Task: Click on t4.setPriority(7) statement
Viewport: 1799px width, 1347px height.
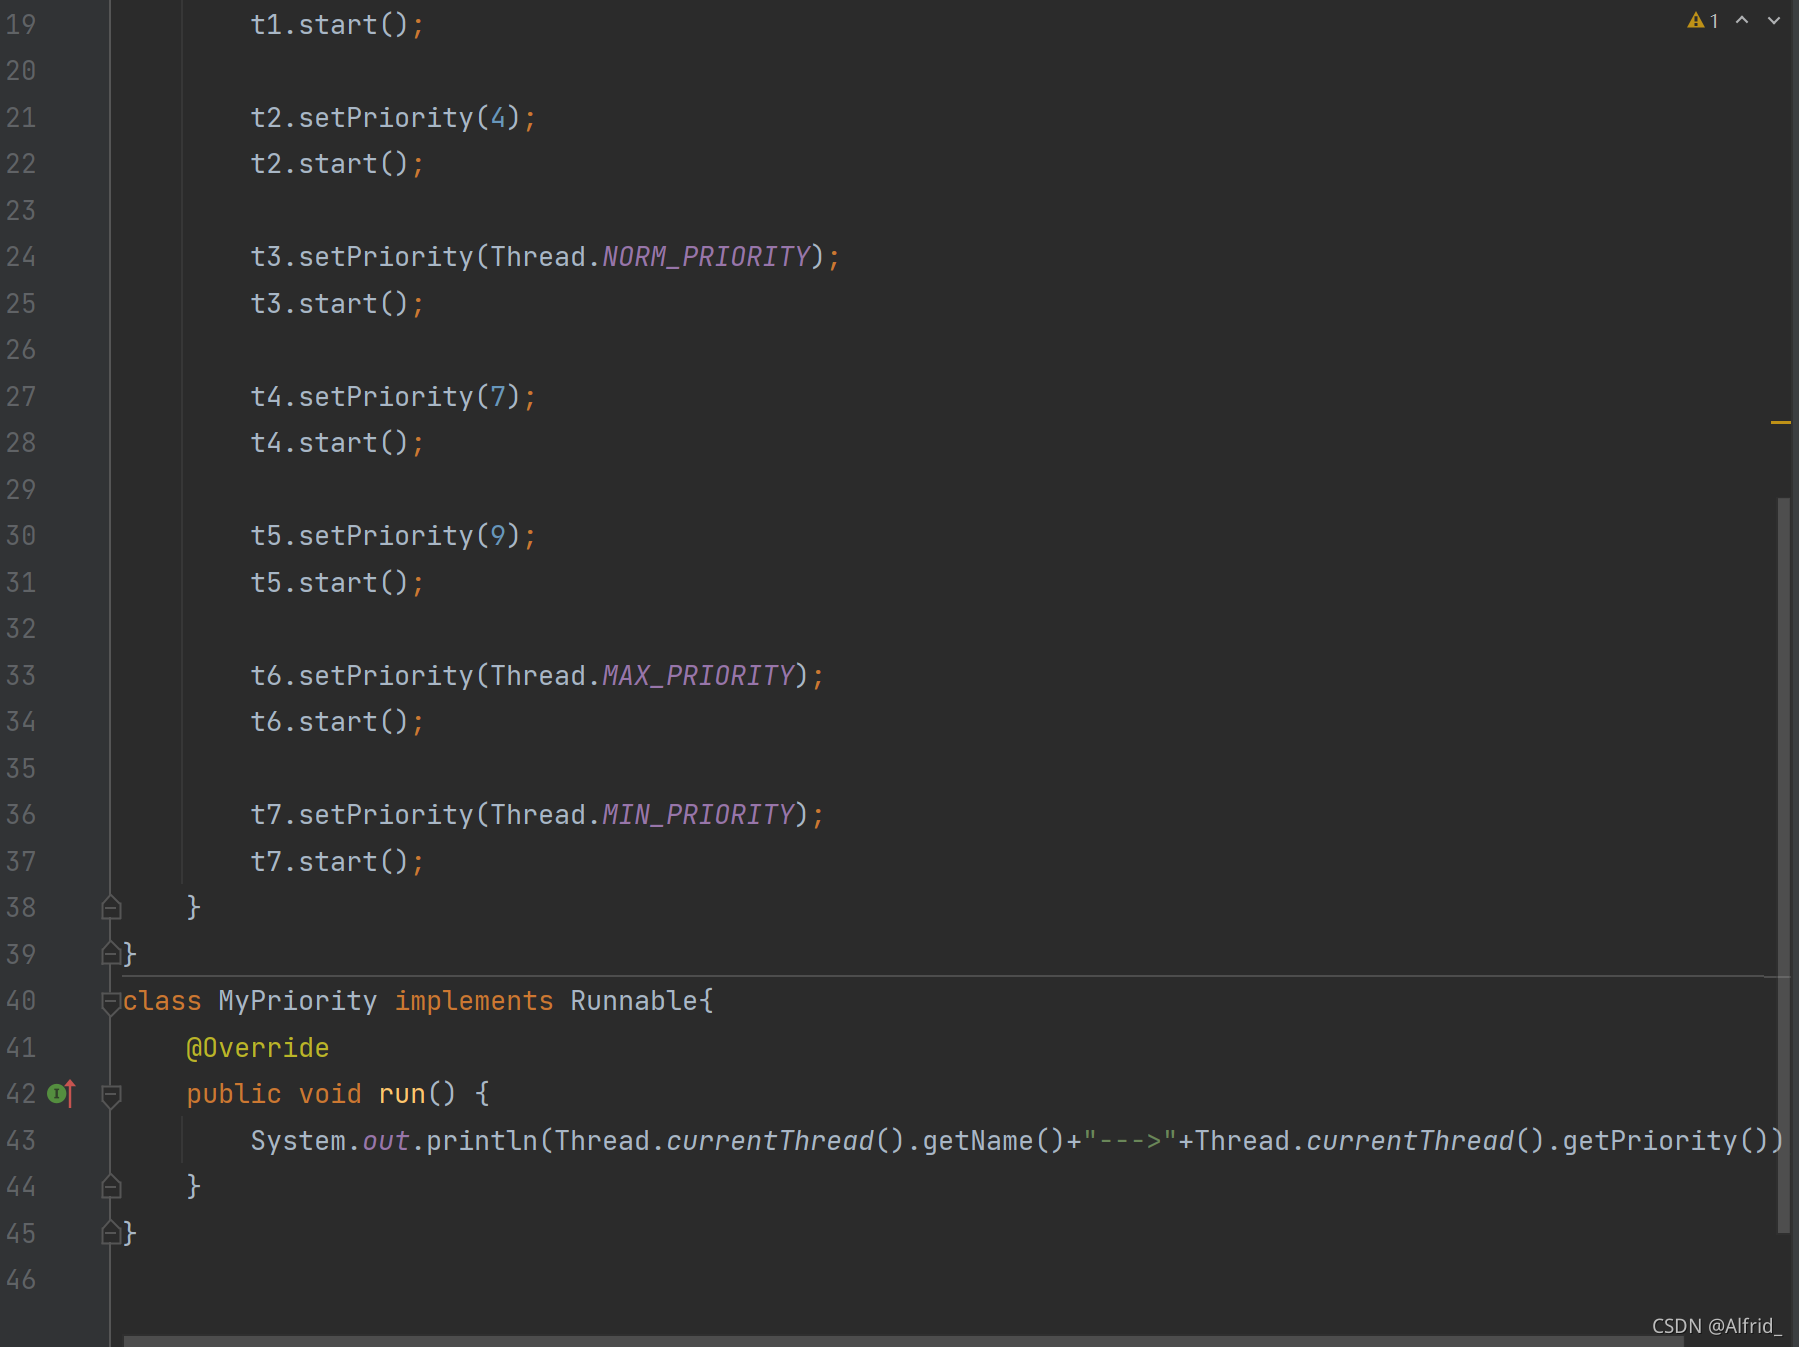Action: tap(393, 397)
